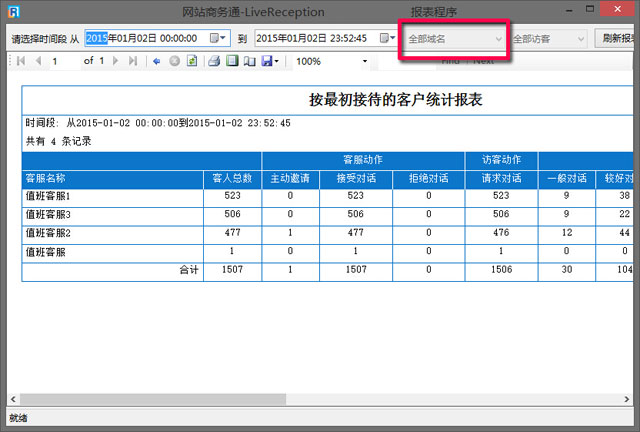The height and width of the screenshot is (432, 640).
Task: Open end date calendar picker
Action: point(387,38)
